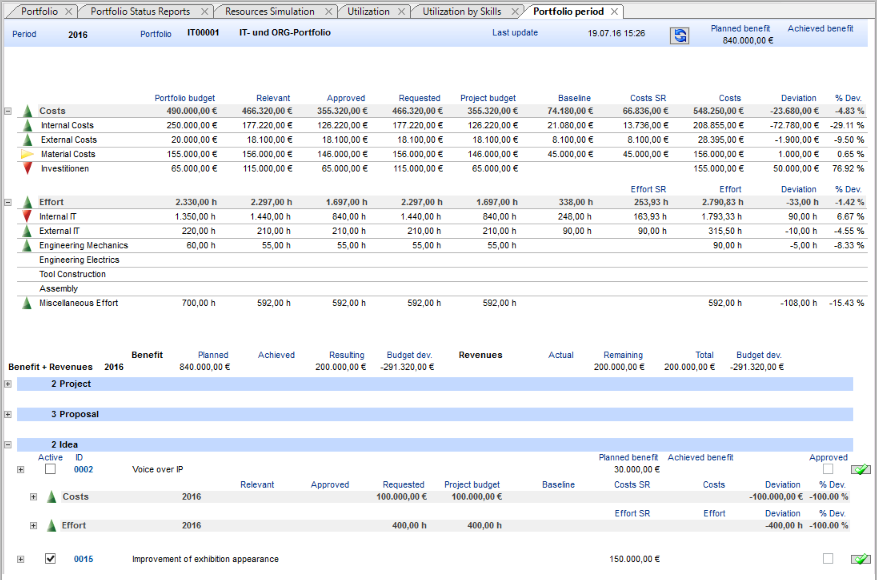Click green arrow for Engineering Mechanics
The width and height of the screenshot is (877, 580).
(x=27, y=246)
